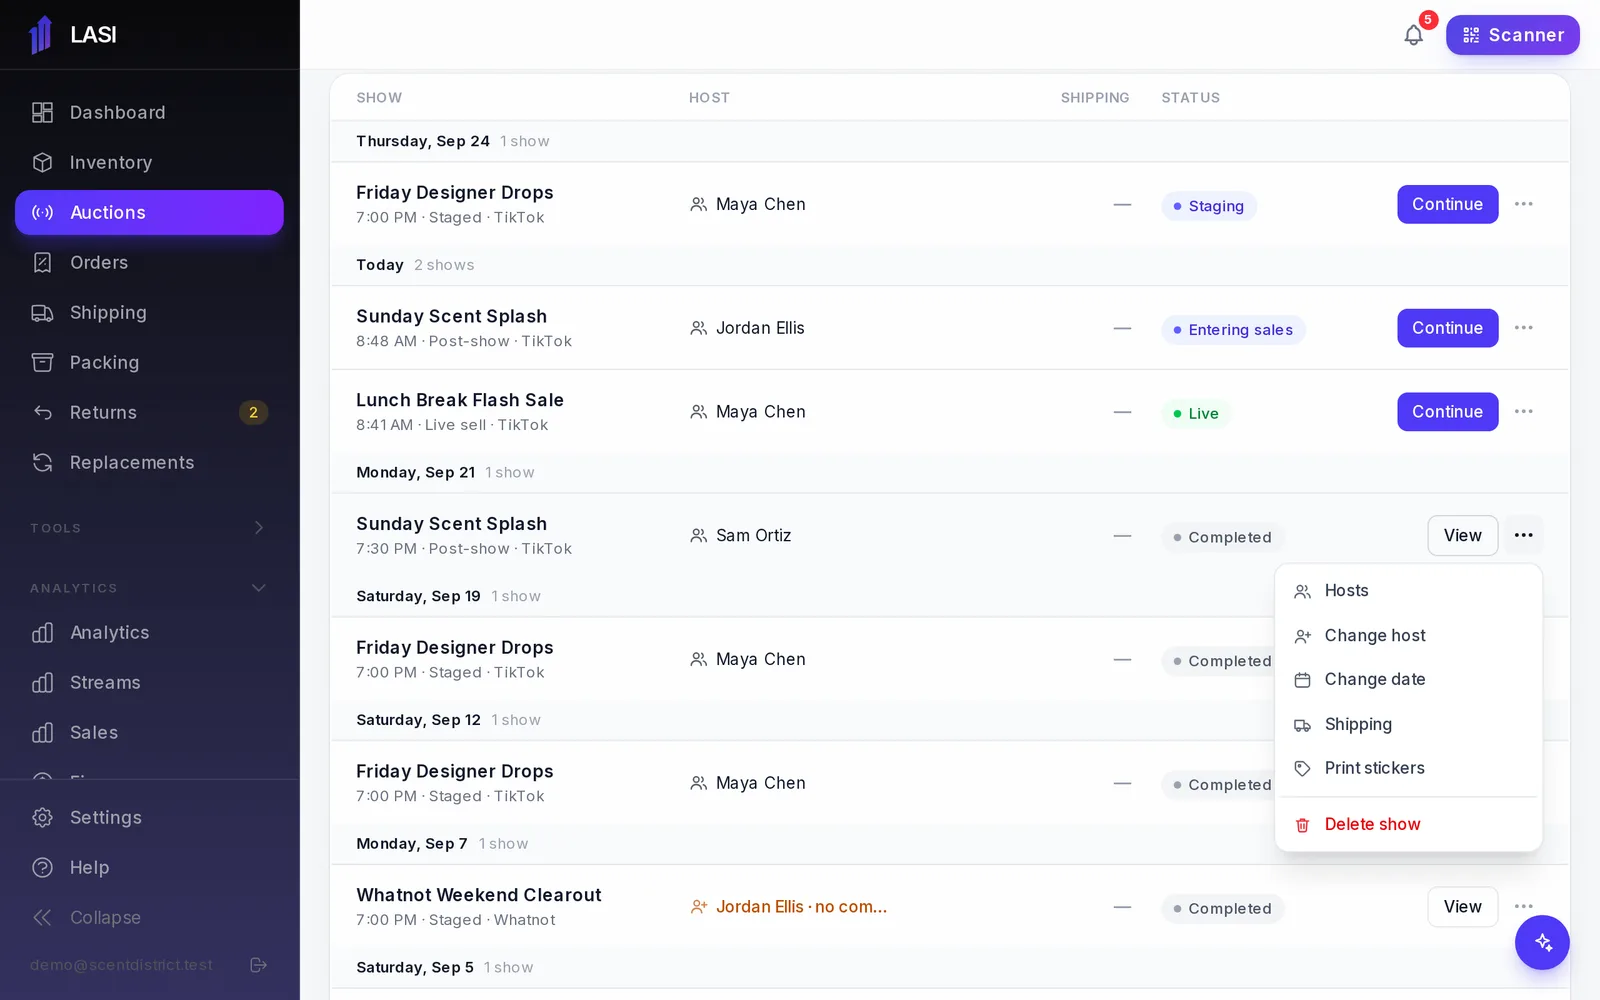
Task: Open more options for Lunch Break Flash Sale
Action: (x=1523, y=412)
